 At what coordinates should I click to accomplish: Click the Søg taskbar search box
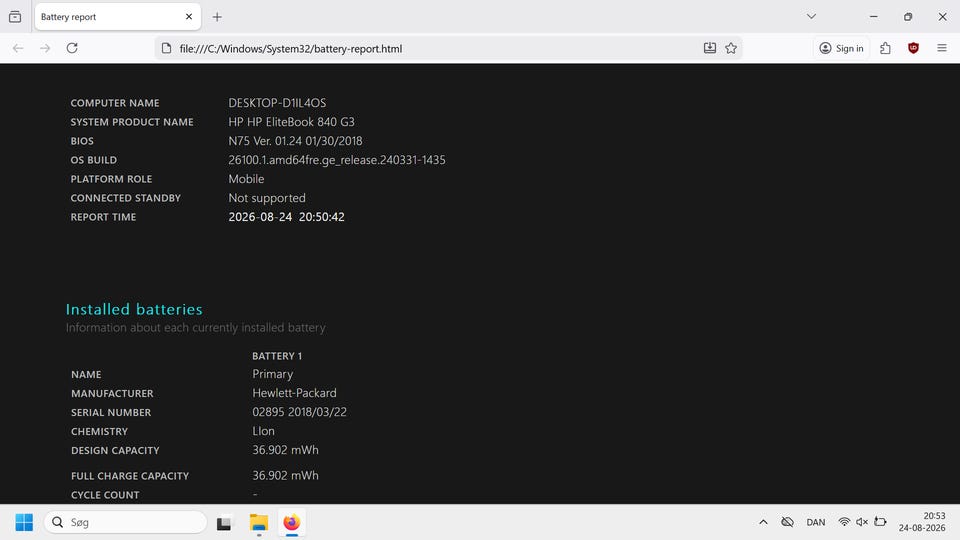(x=126, y=522)
